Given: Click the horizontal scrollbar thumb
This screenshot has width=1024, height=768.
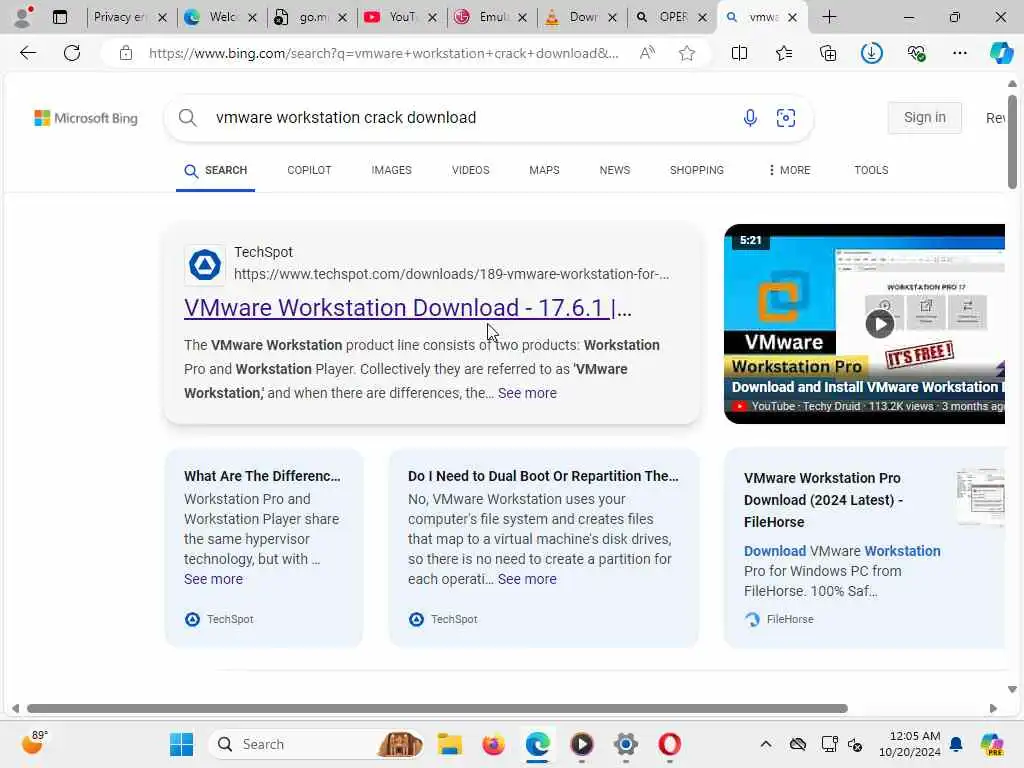Looking at the screenshot, I should (x=437, y=709).
